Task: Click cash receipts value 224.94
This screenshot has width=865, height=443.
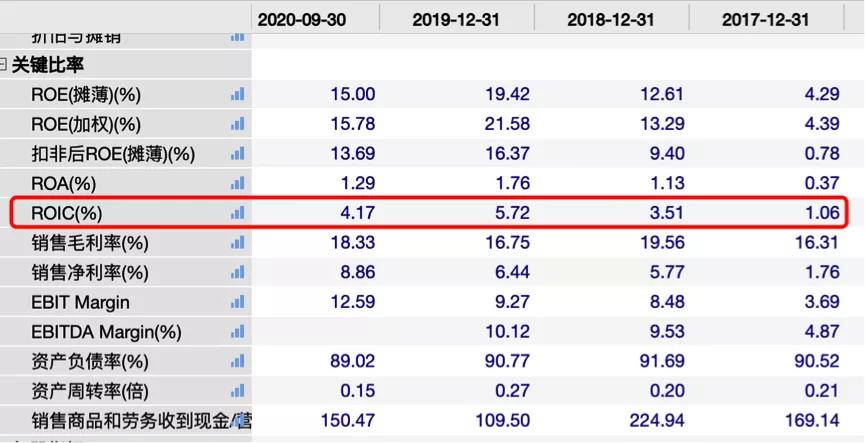Action: (x=657, y=421)
